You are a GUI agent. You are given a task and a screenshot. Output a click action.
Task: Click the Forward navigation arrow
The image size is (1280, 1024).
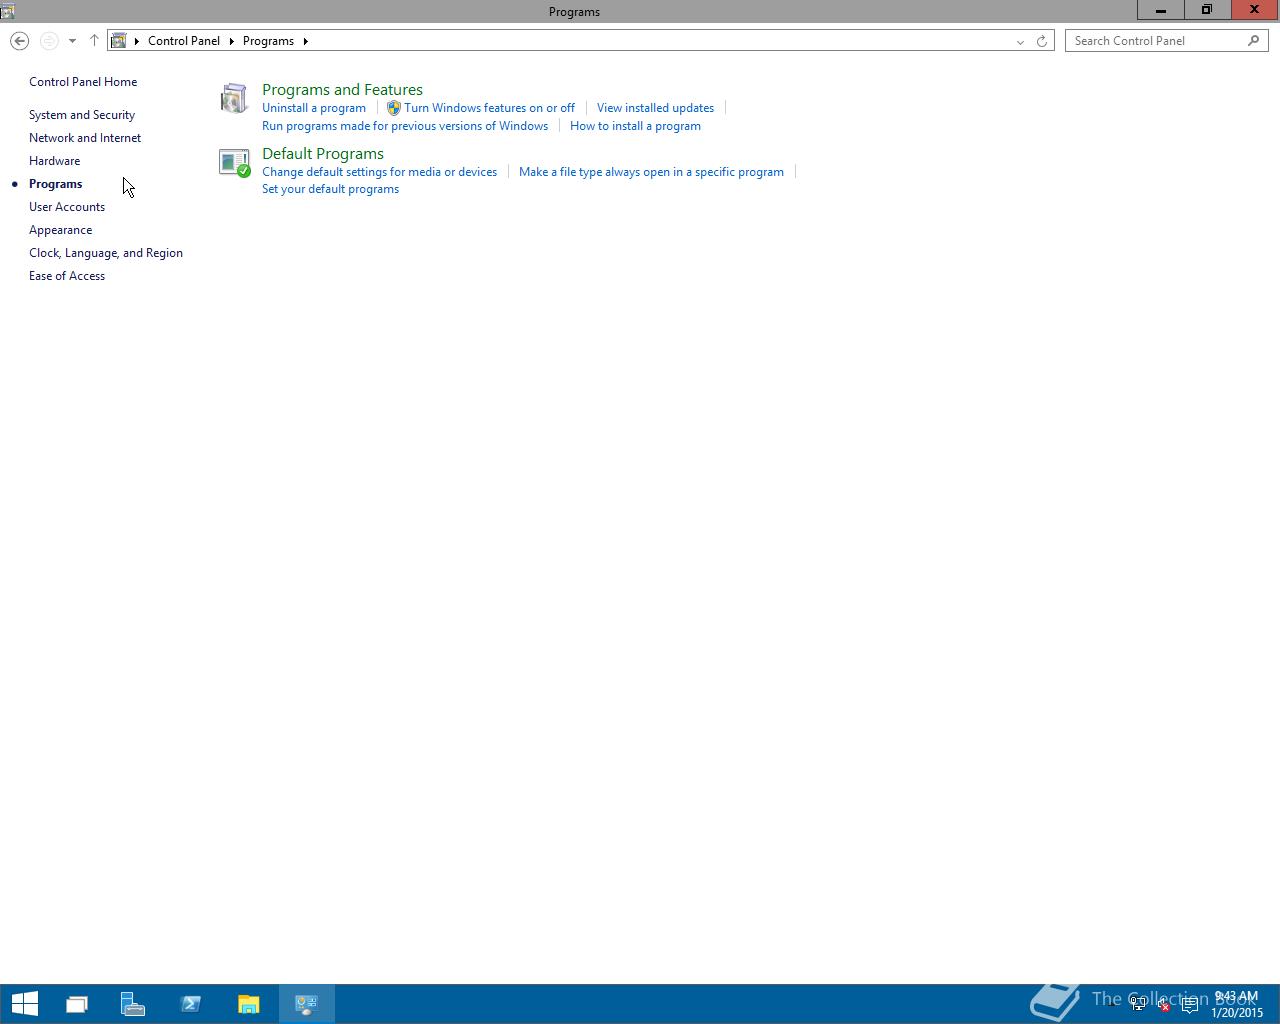49,41
